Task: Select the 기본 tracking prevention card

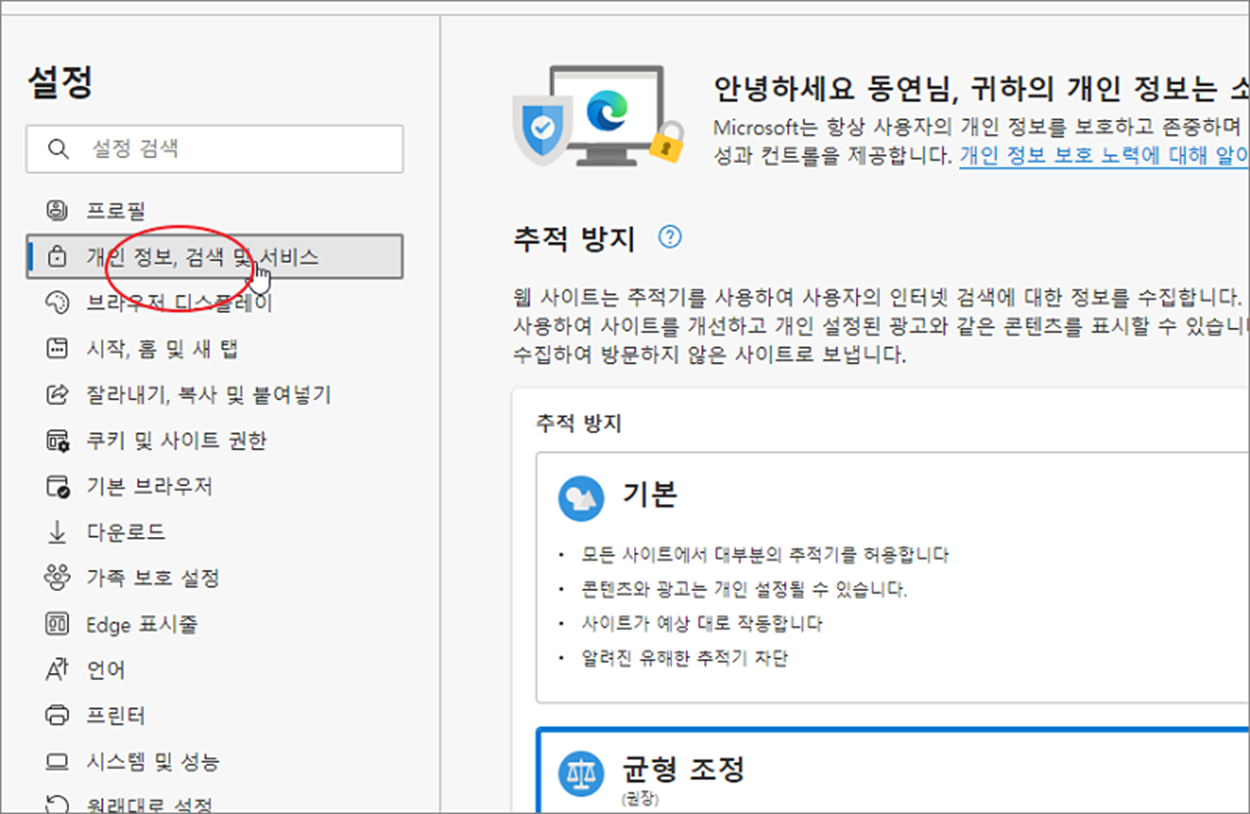Action: click(892, 577)
